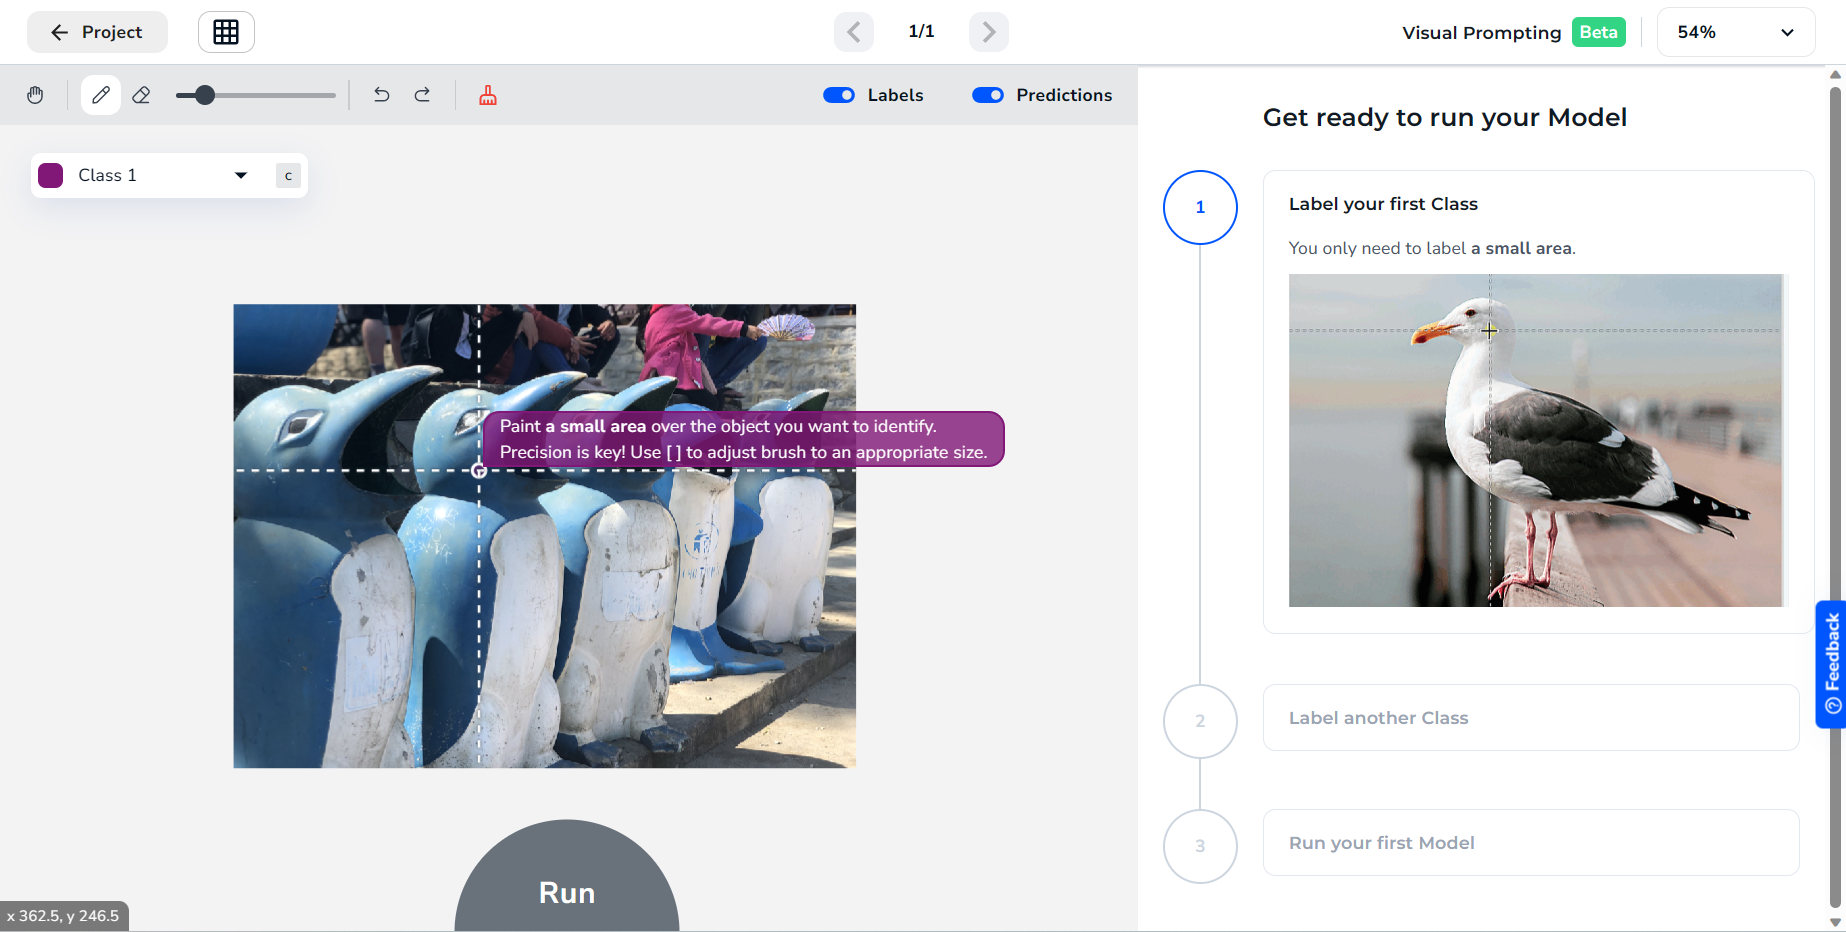Viewport: 1846px width, 932px height.
Task: Open the grid view of images
Action: pos(226,32)
